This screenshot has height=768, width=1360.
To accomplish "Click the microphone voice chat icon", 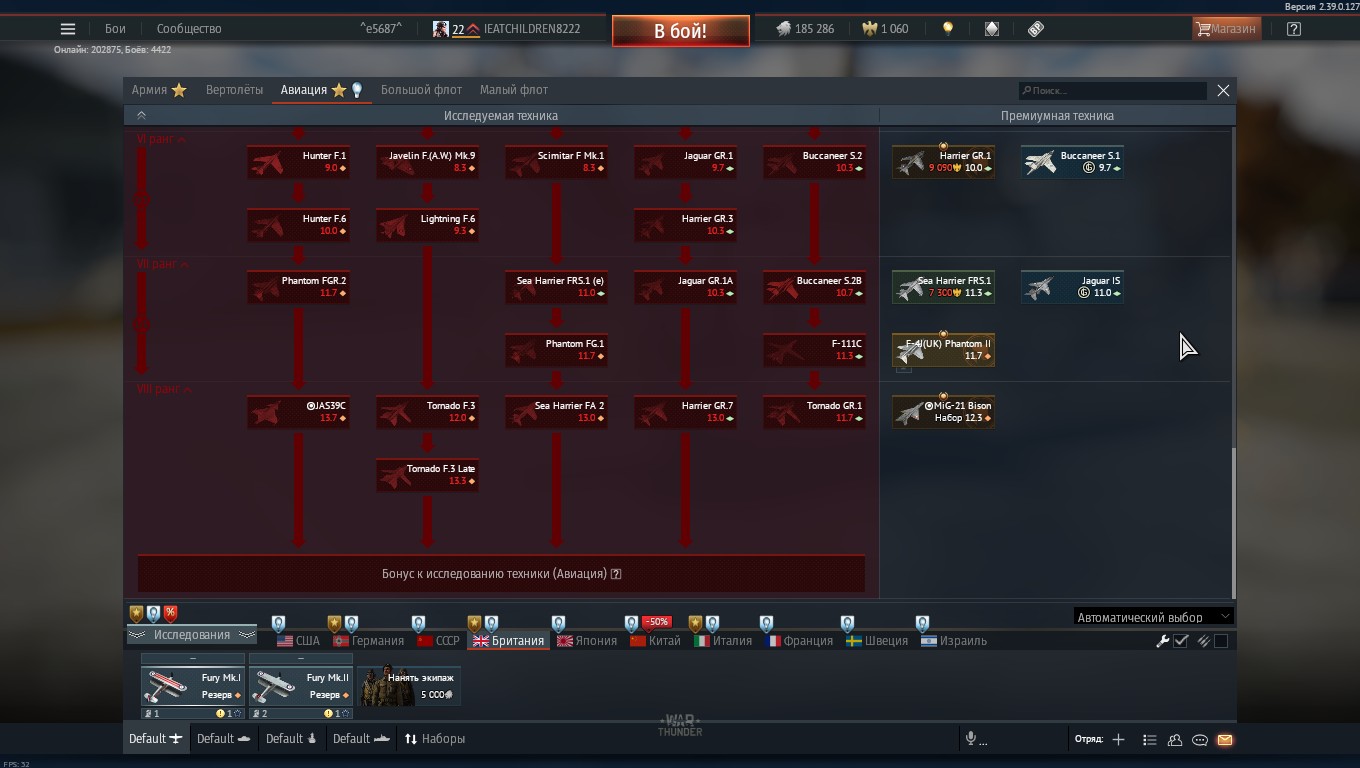I will [970, 739].
